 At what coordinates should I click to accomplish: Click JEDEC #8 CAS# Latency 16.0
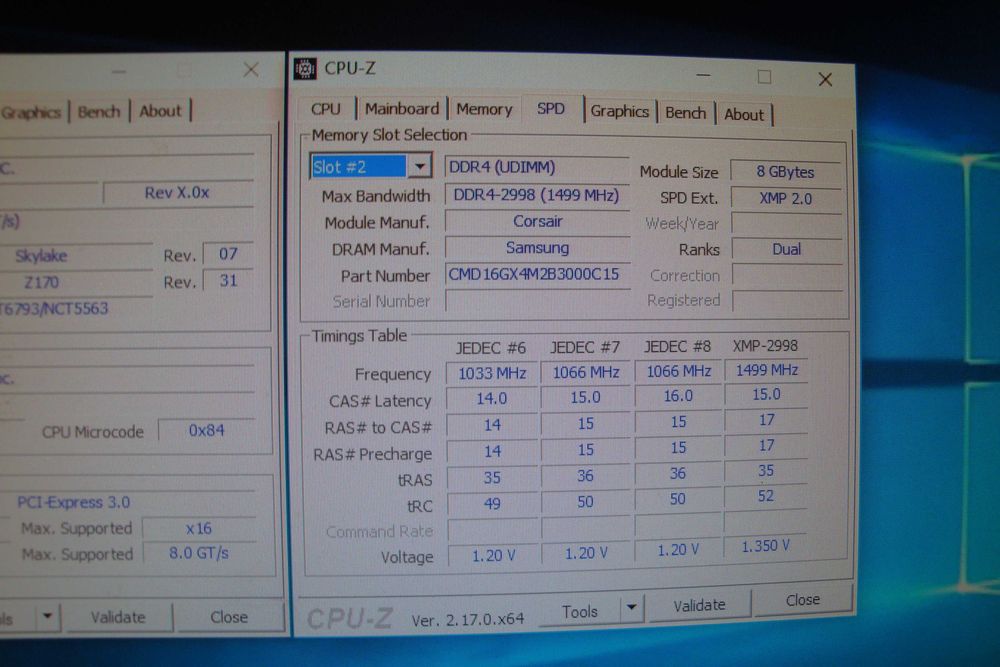(x=678, y=396)
